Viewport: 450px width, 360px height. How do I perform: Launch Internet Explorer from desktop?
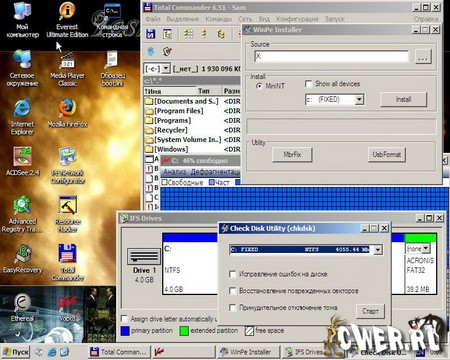(x=22, y=117)
